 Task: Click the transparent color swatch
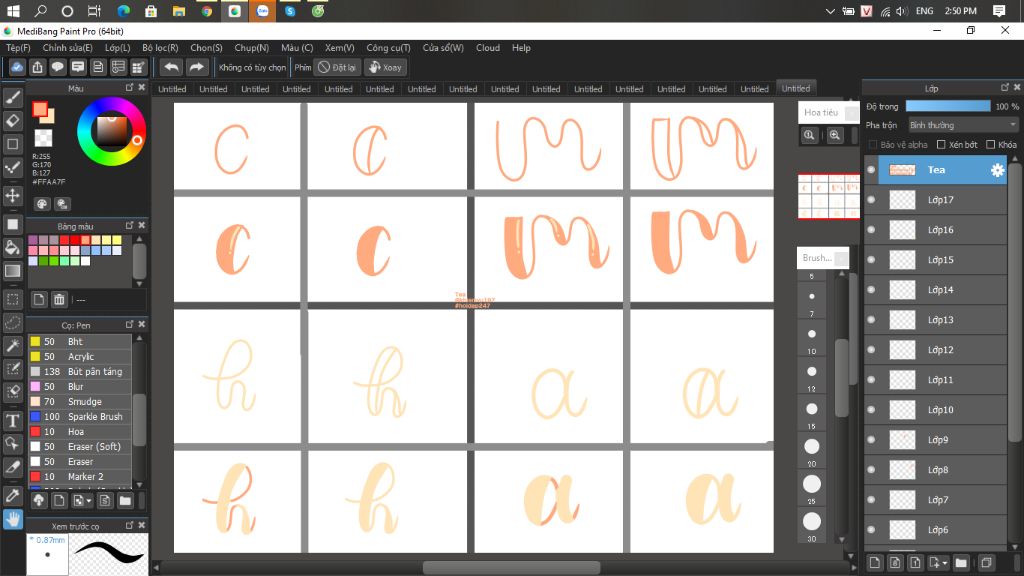click(43, 138)
